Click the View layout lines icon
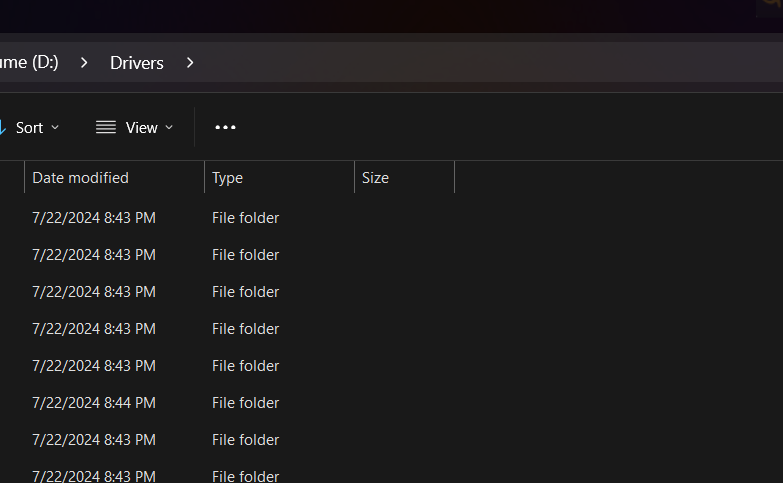This screenshot has height=483, width=783. click(105, 127)
